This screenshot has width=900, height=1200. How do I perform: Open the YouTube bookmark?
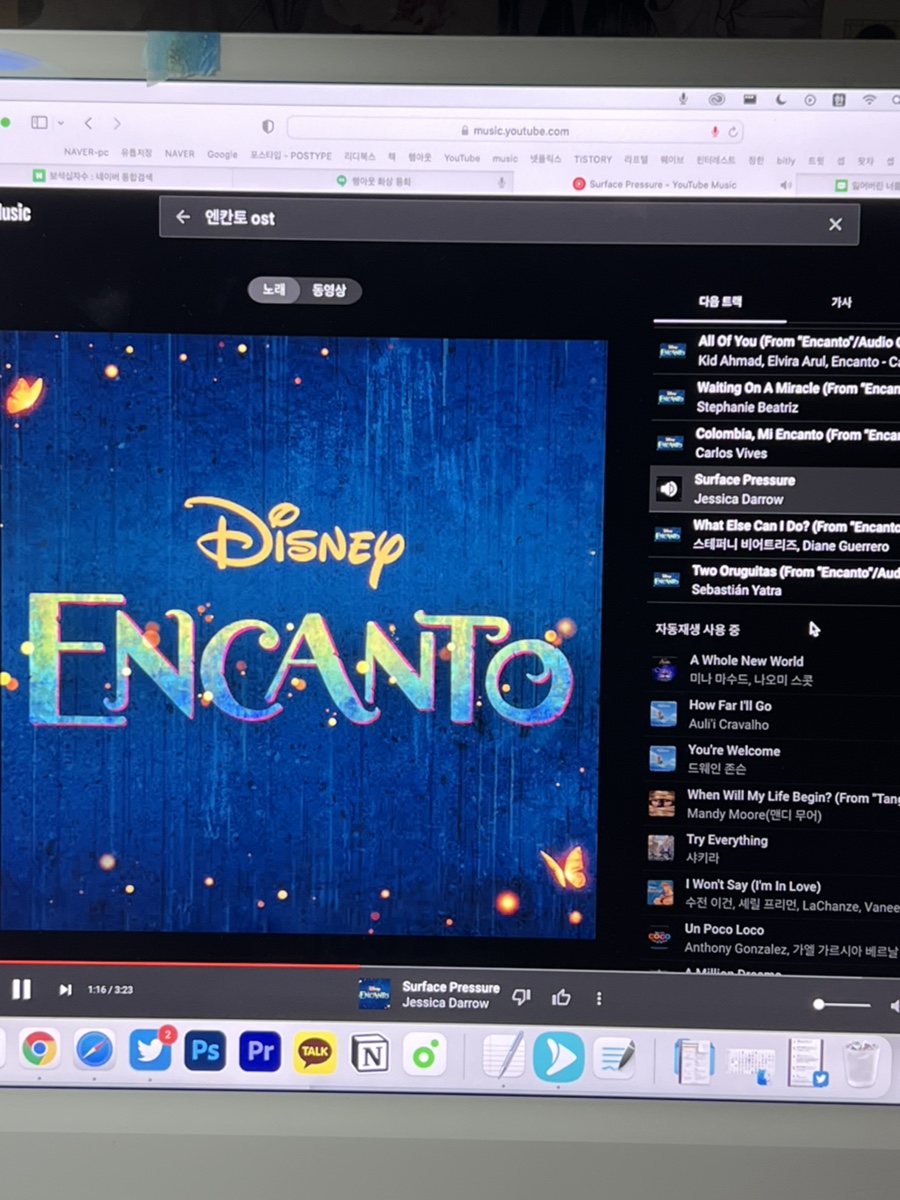tap(462, 158)
